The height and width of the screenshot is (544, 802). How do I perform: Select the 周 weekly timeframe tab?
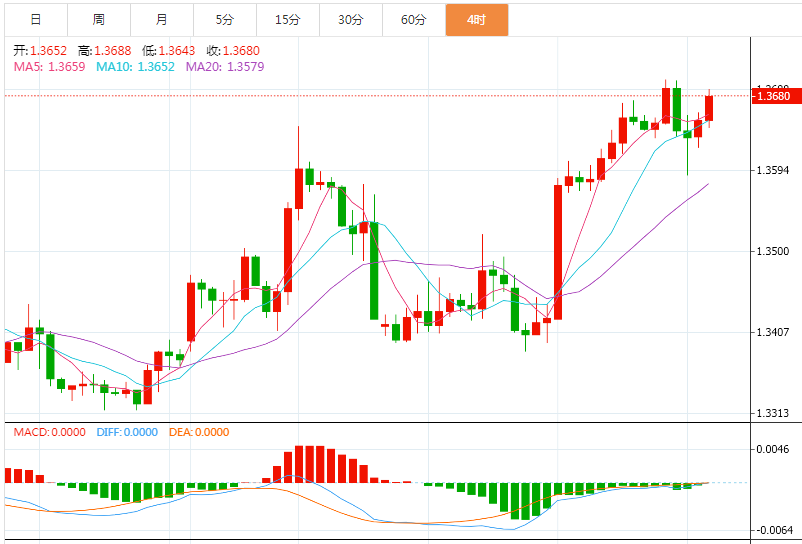(99, 20)
